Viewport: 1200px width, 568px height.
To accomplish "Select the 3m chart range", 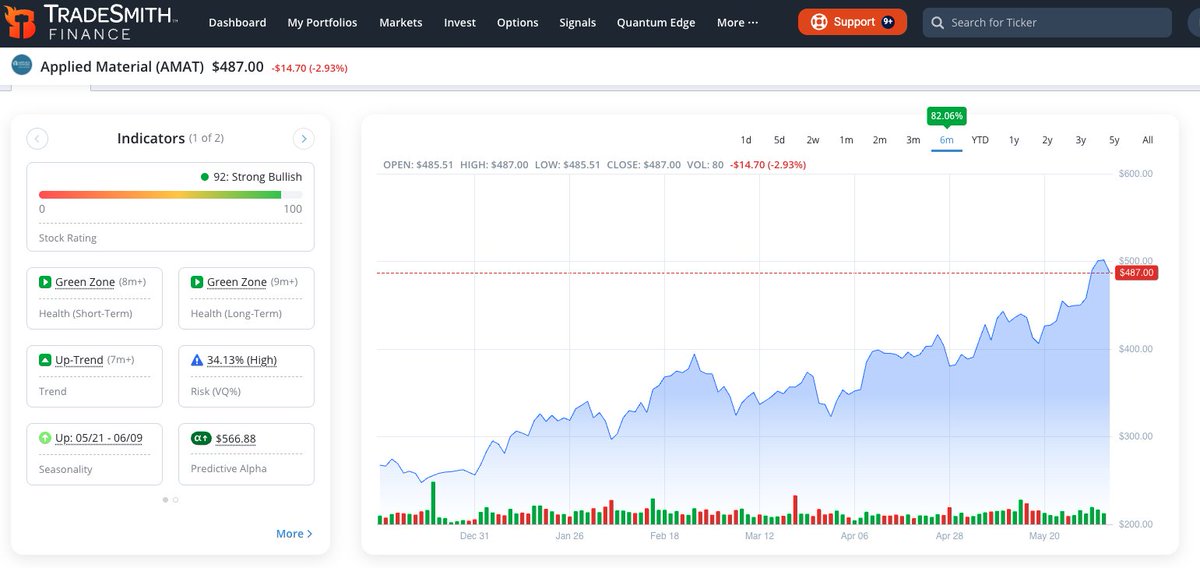I will point(913,140).
